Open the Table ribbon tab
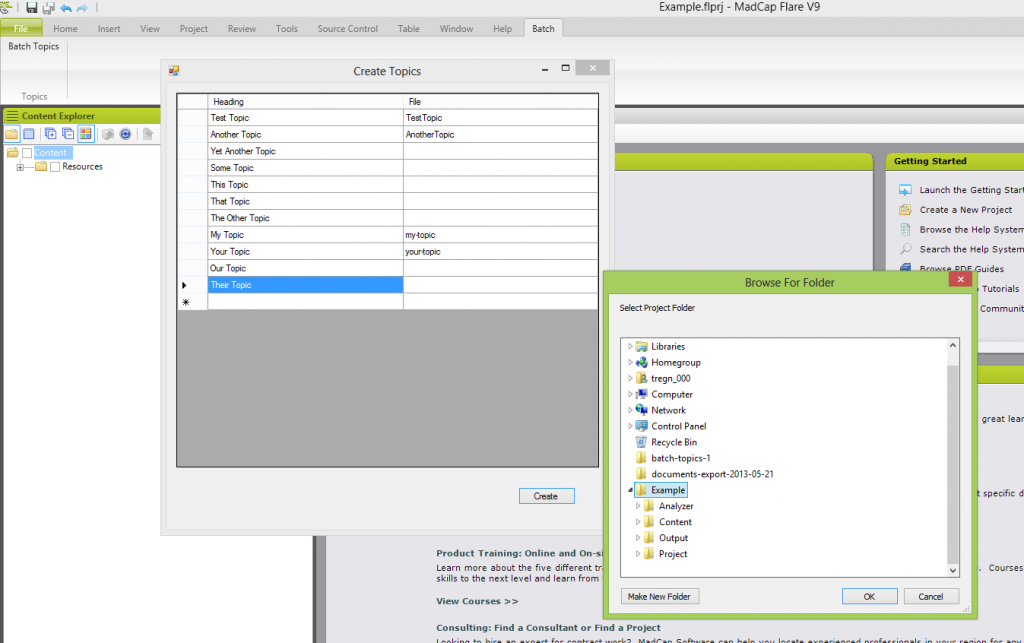 point(408,28)
